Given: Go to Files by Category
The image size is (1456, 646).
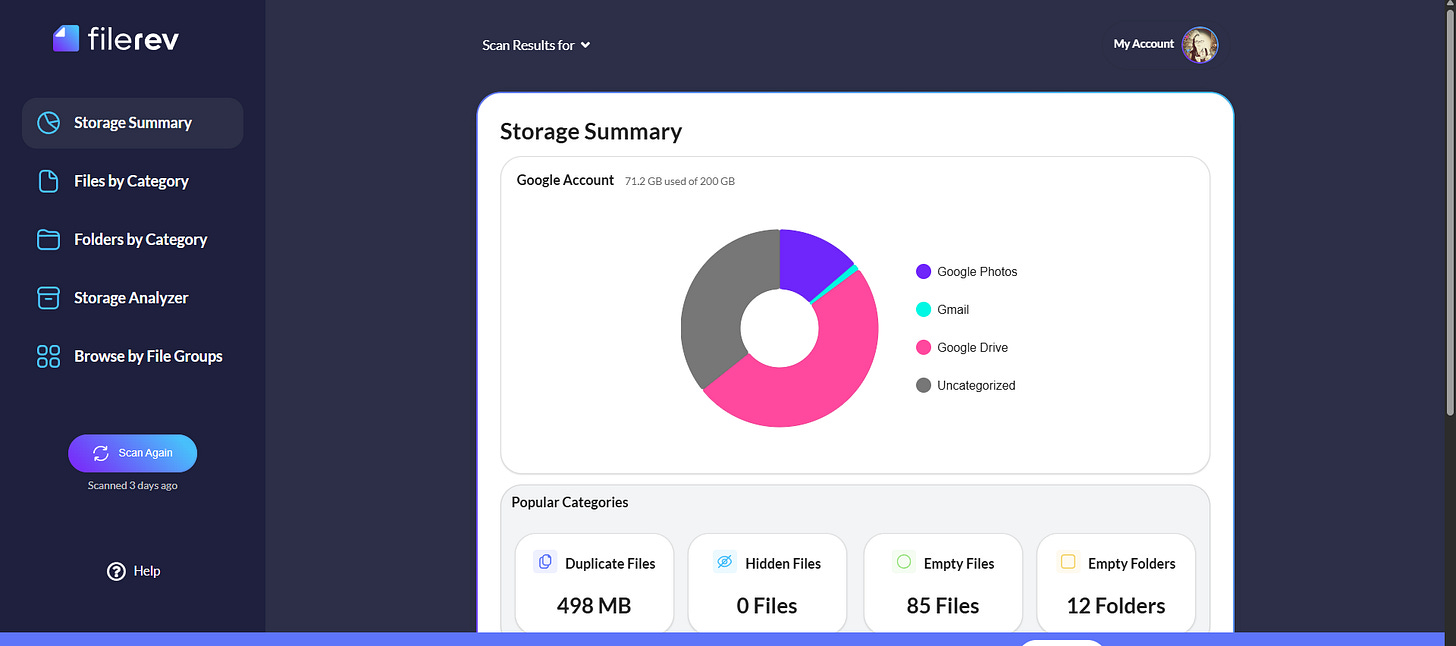Looking at the screenshot, I should tap(131, 181).
